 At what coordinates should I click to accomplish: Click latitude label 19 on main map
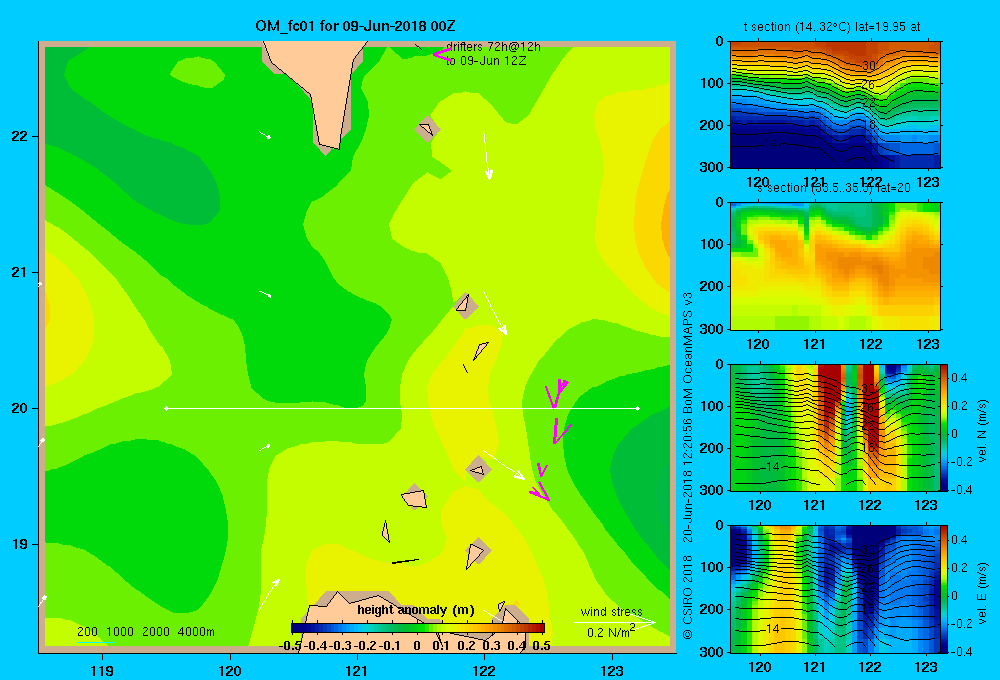tap(20, 544)
